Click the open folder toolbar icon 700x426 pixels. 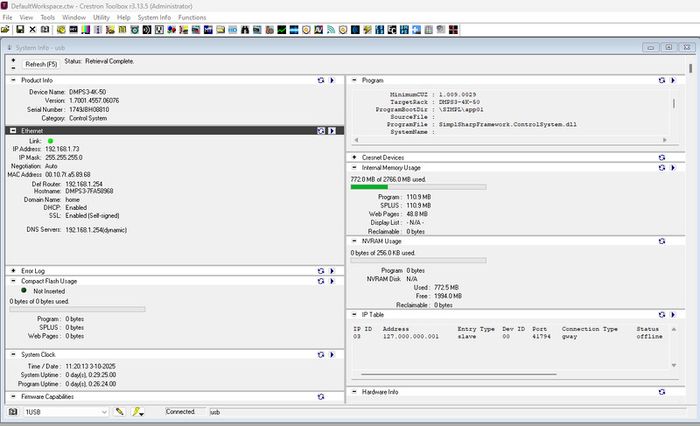coord(5,29)
